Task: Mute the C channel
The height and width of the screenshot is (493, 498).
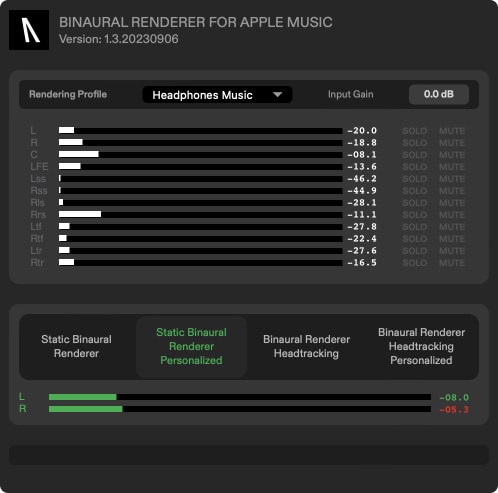Action: 452,155
